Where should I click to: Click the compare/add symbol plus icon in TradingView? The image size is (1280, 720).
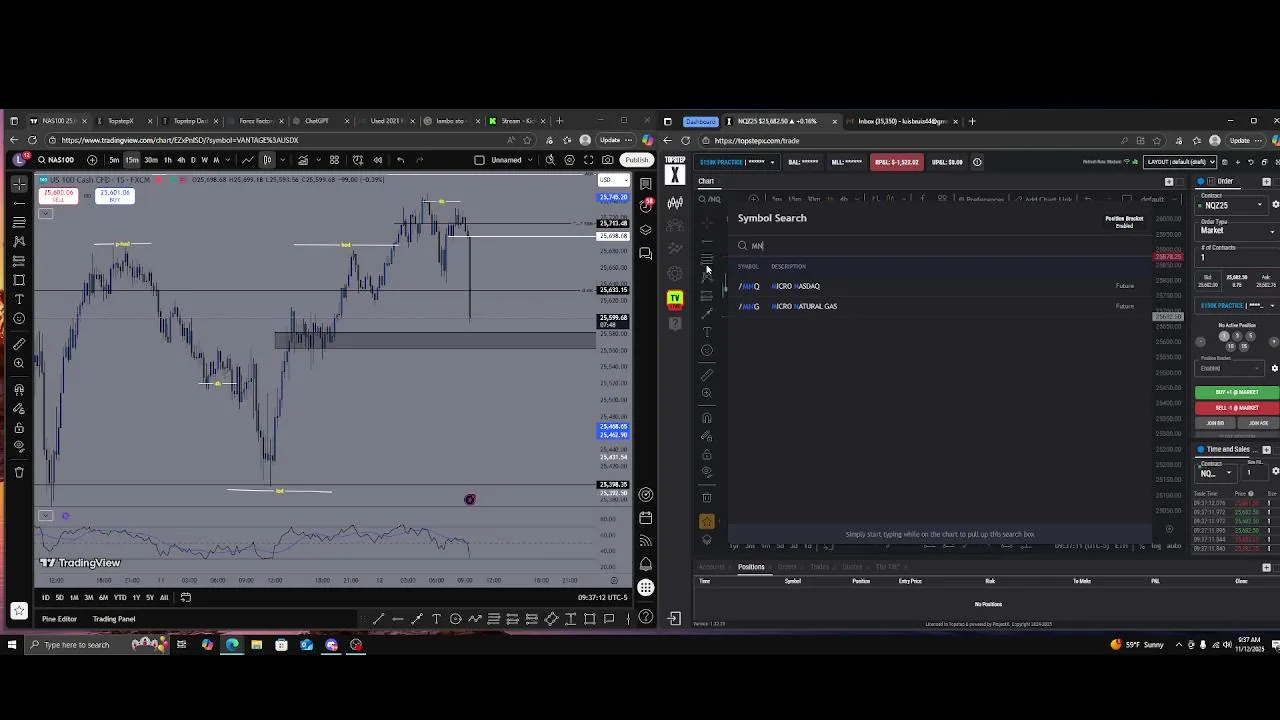tap(92, 160)
